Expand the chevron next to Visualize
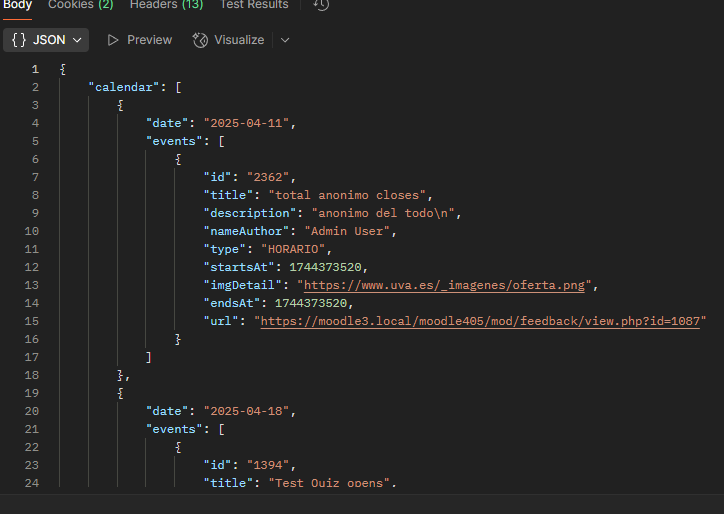 coord(285,40)
